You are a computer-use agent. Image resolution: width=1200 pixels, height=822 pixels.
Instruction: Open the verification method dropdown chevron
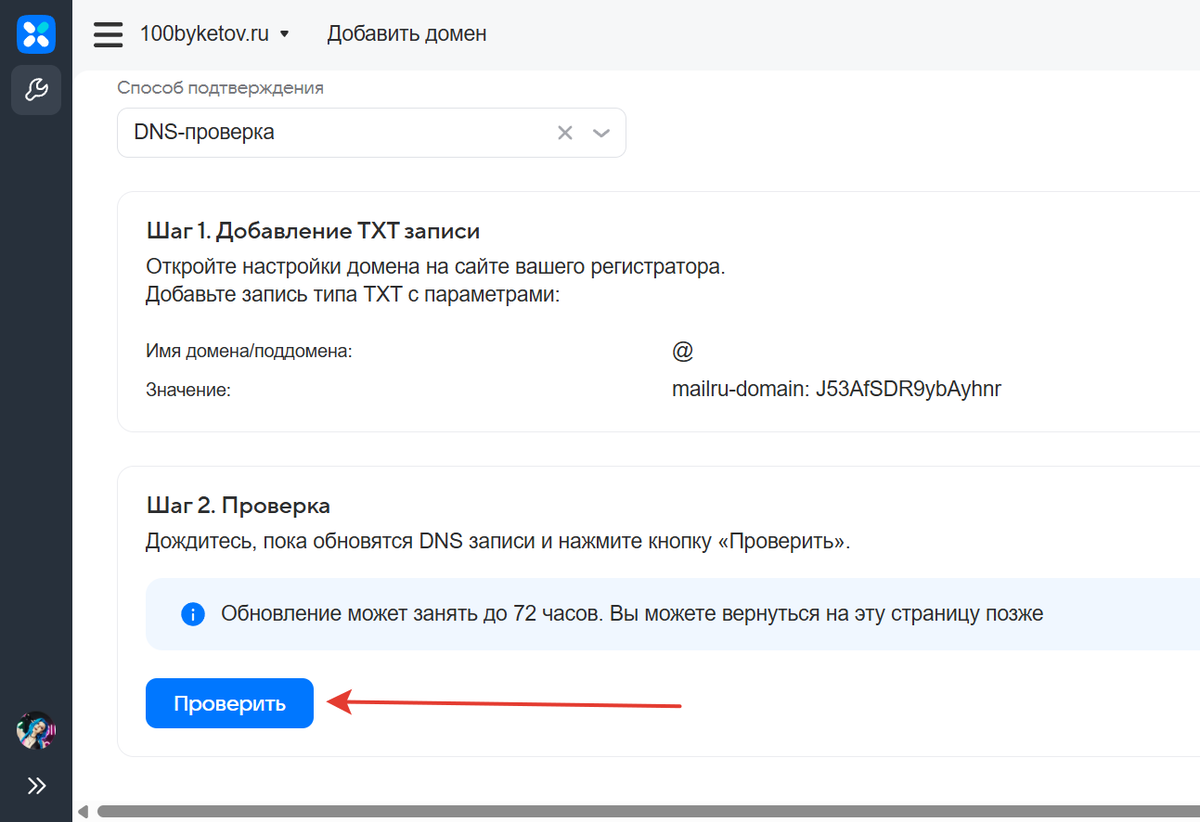(x=601, y=132)
